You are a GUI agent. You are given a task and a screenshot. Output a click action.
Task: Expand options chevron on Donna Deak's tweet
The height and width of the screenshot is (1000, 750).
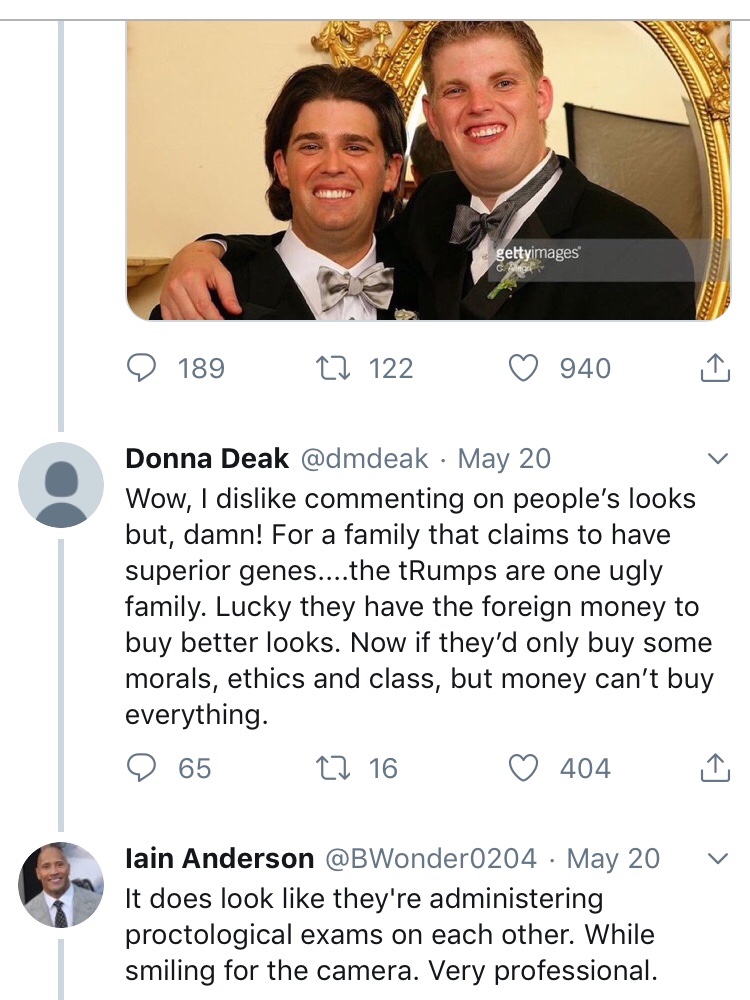[717, 459]
